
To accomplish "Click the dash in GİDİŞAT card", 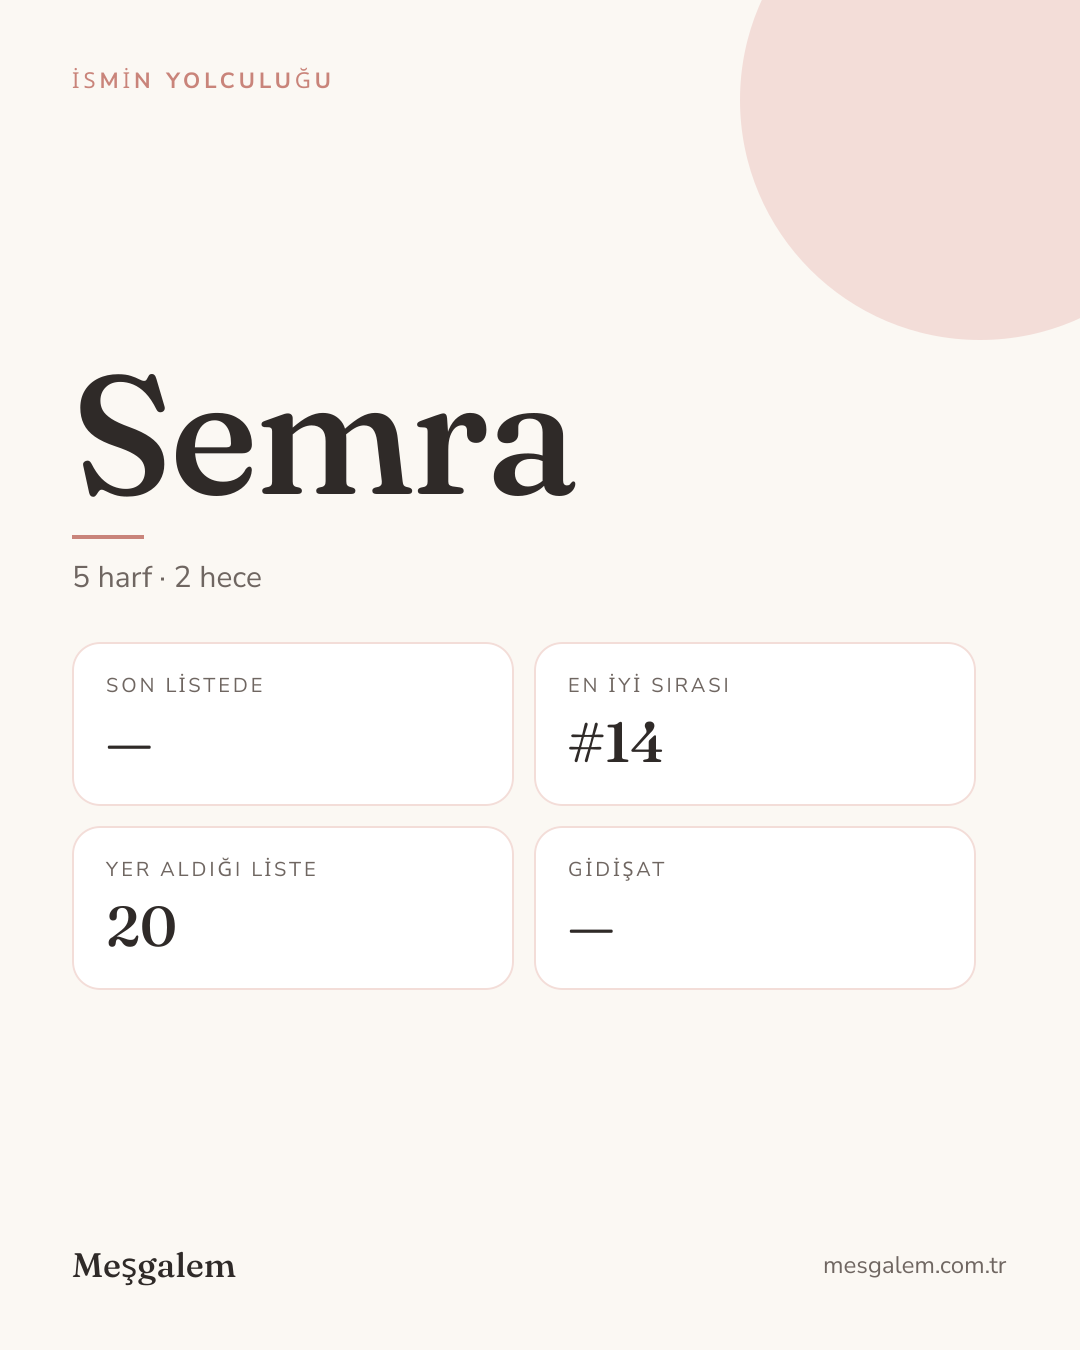I will tap(591, 931).
